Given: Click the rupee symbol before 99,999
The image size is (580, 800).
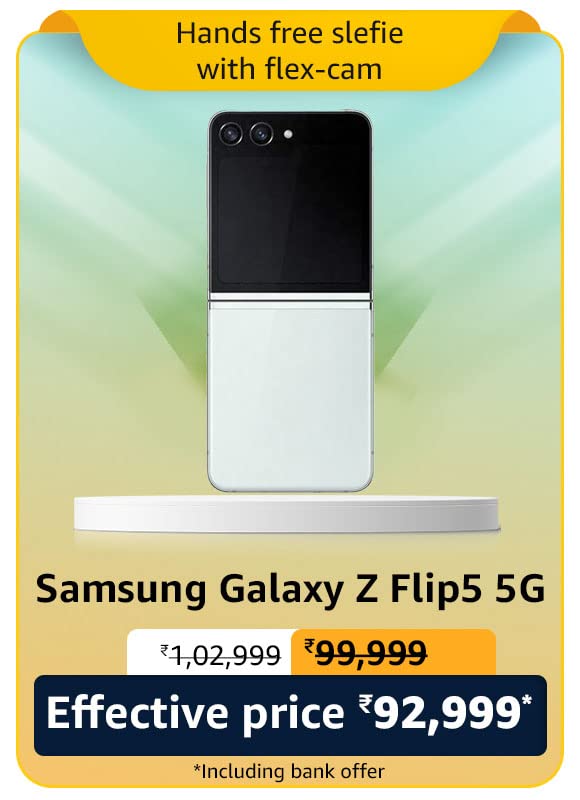Looking at the screenshot, I should (309, 646).
